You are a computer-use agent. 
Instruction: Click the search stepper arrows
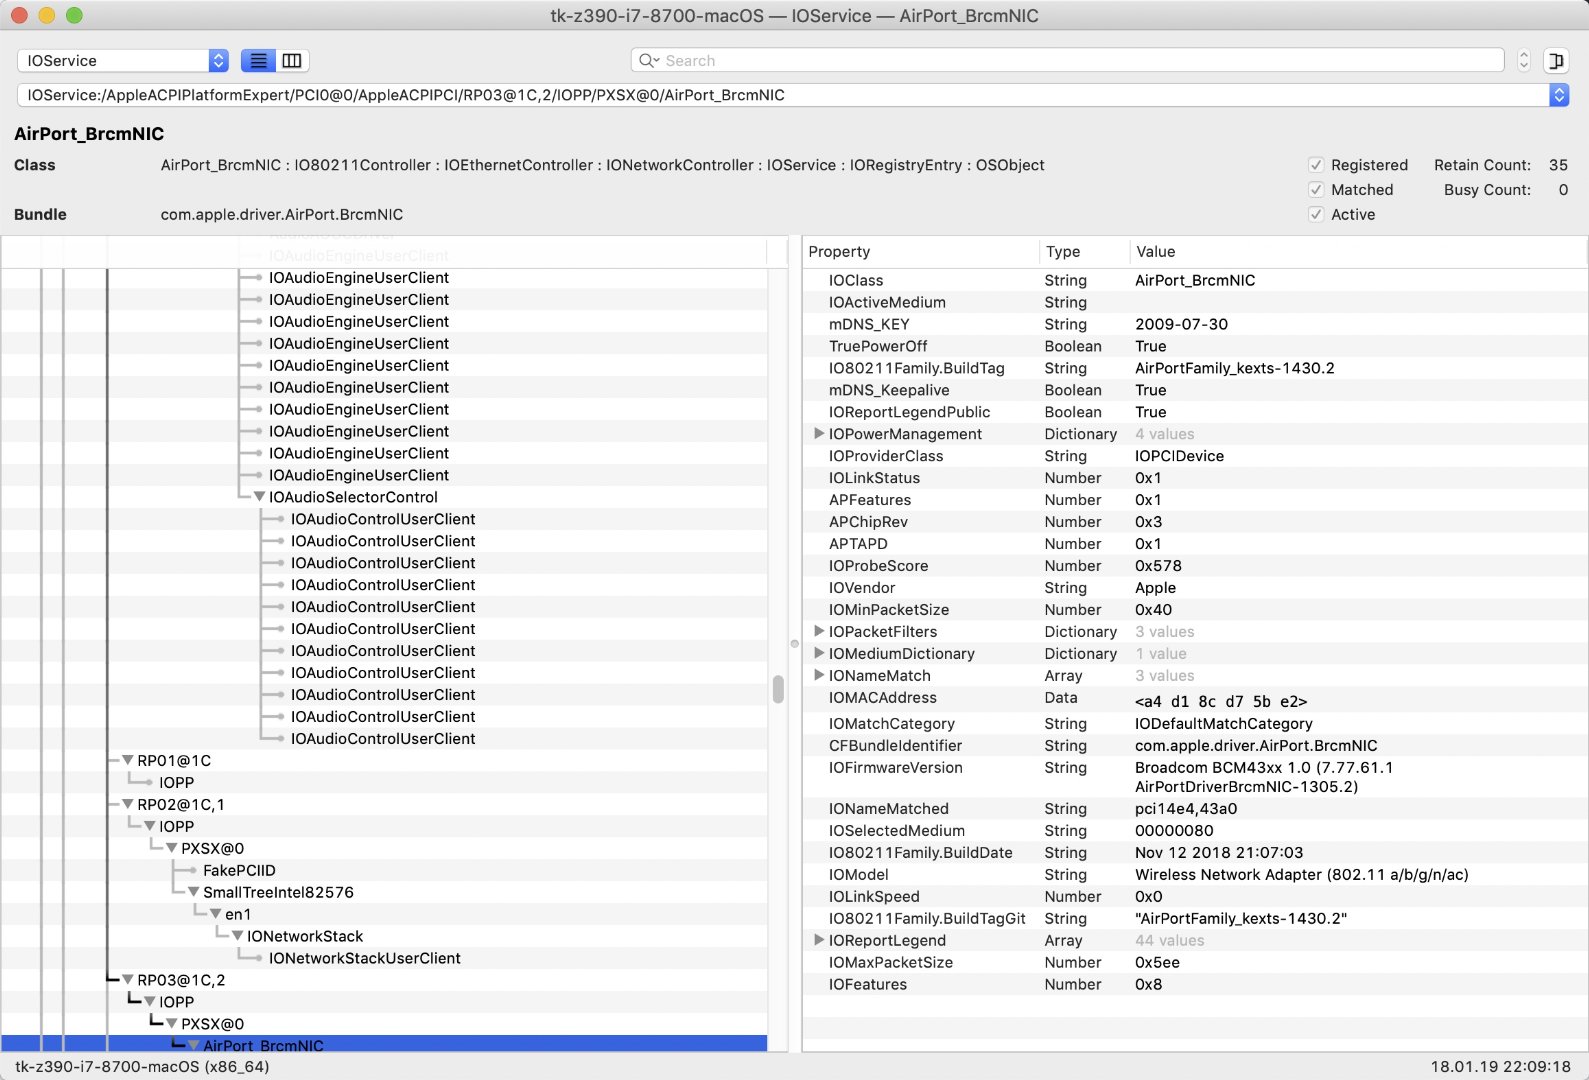[x=1524, y=61]
